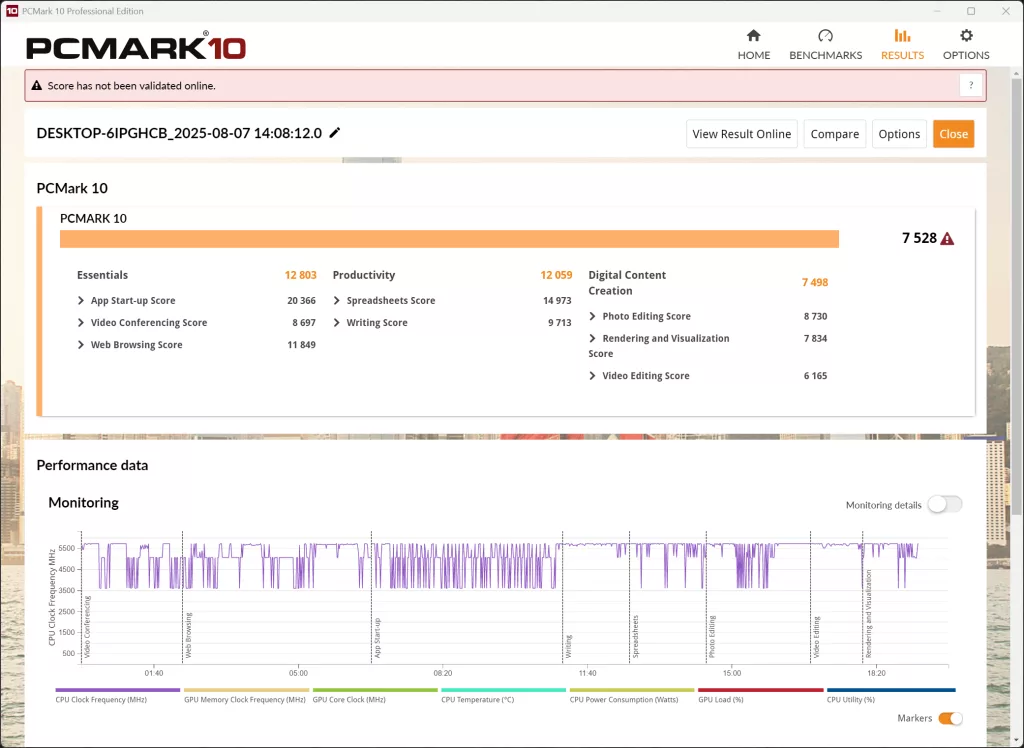Expand Video Conferencing Score details
The width and height of the screenshot is (1024, 748).
tap(81, 323)
